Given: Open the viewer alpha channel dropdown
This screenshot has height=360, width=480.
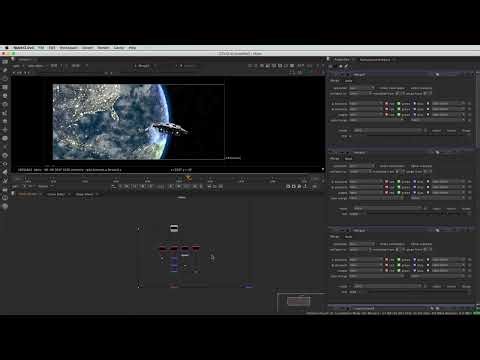Looking at the screenshot, I should pyautogui.click(x=36, y=66).
